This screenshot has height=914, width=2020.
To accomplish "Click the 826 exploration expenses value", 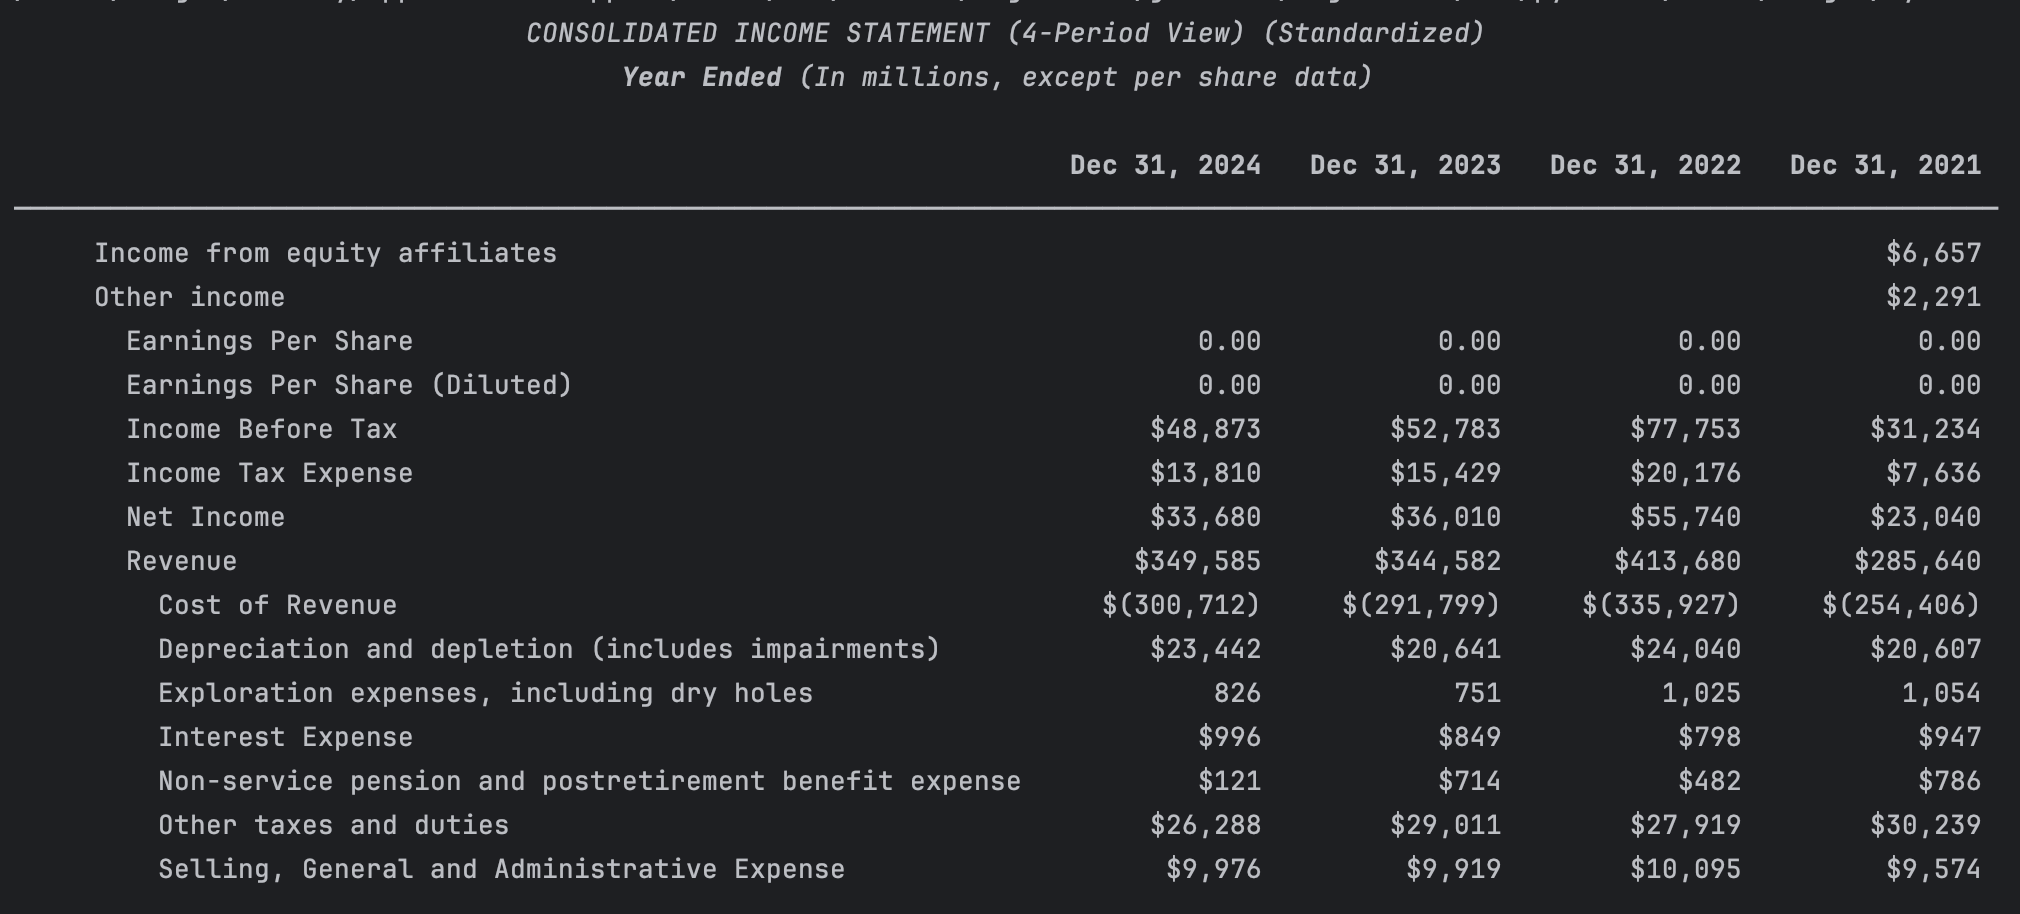I will [x=1238, y=693].
